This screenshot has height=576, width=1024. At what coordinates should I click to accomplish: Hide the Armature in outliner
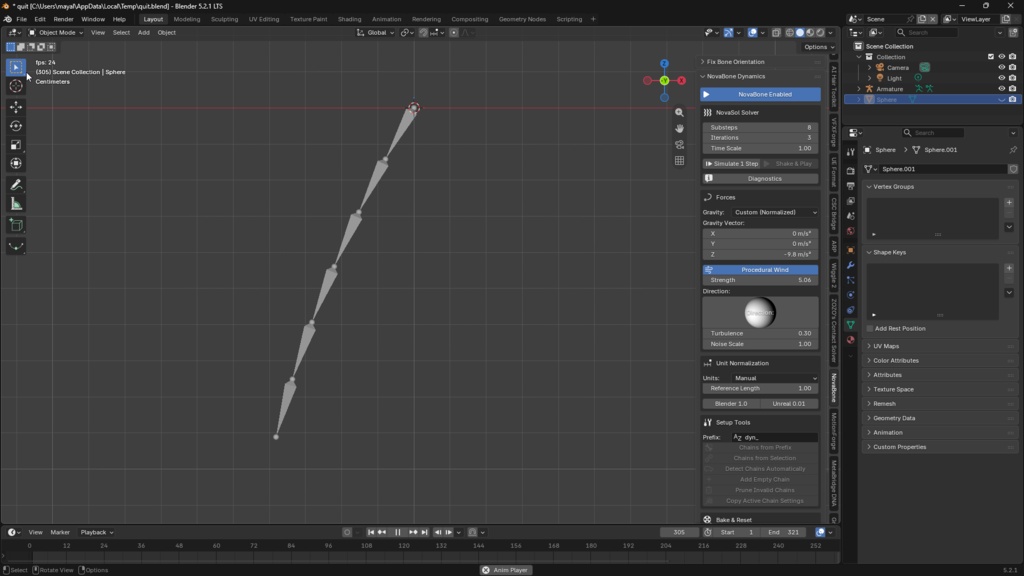pyautogui.click(x=1001, y=88)
